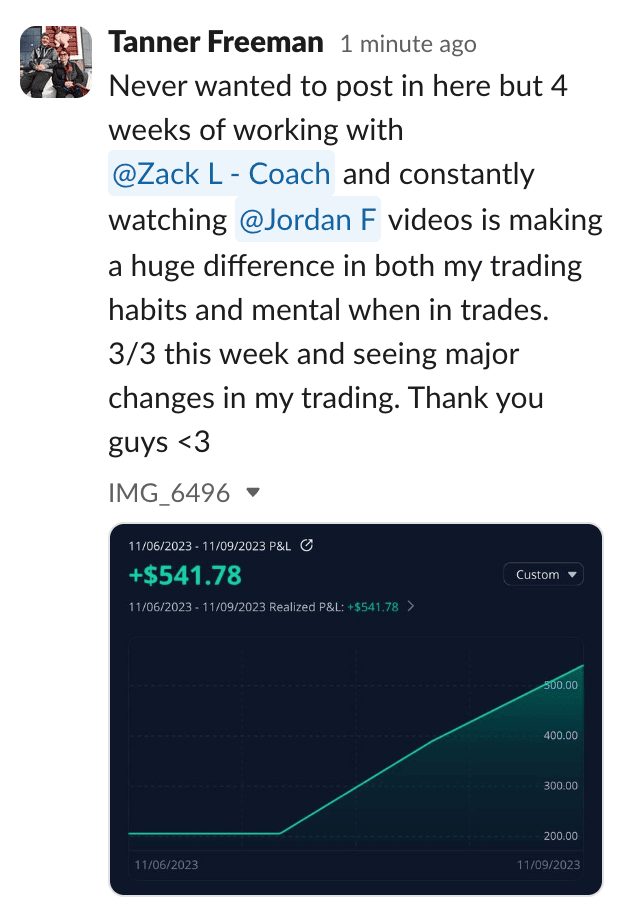The image size is (630, 918).
Task: Click the x-axis end date 11/09/2023
Action: (547, 865)
